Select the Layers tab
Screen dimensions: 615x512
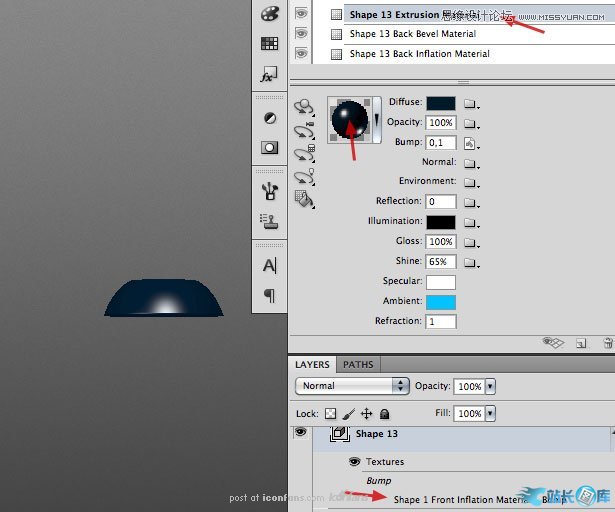pos(312,365)
